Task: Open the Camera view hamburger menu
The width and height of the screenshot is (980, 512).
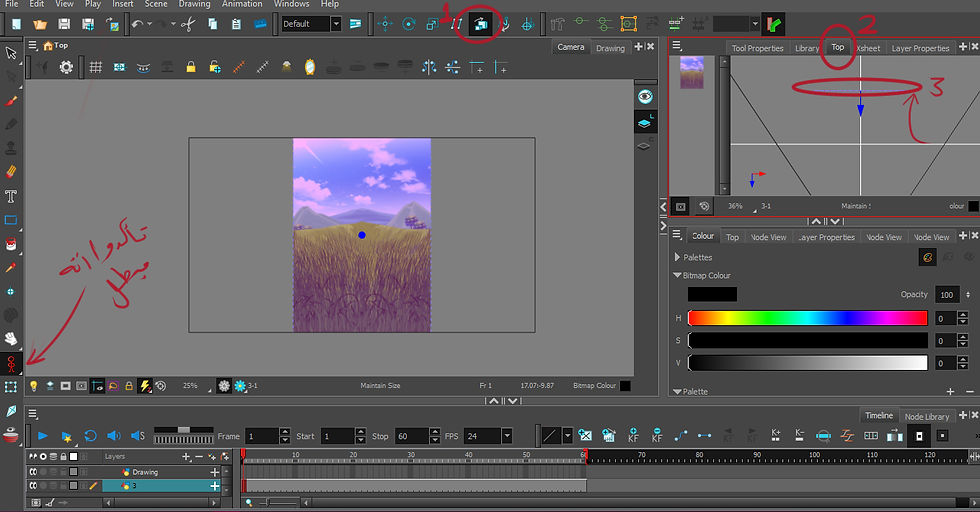Action: 33,45
